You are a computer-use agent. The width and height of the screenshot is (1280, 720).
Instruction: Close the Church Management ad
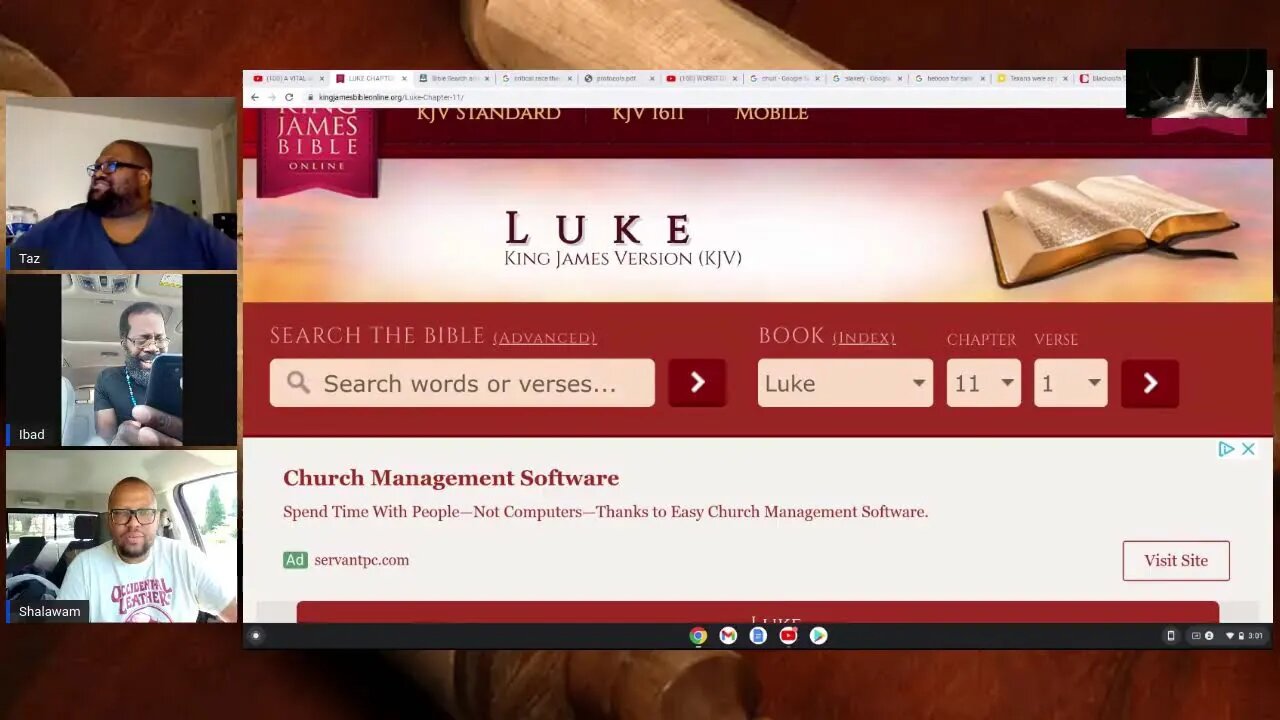[1248, 449]
